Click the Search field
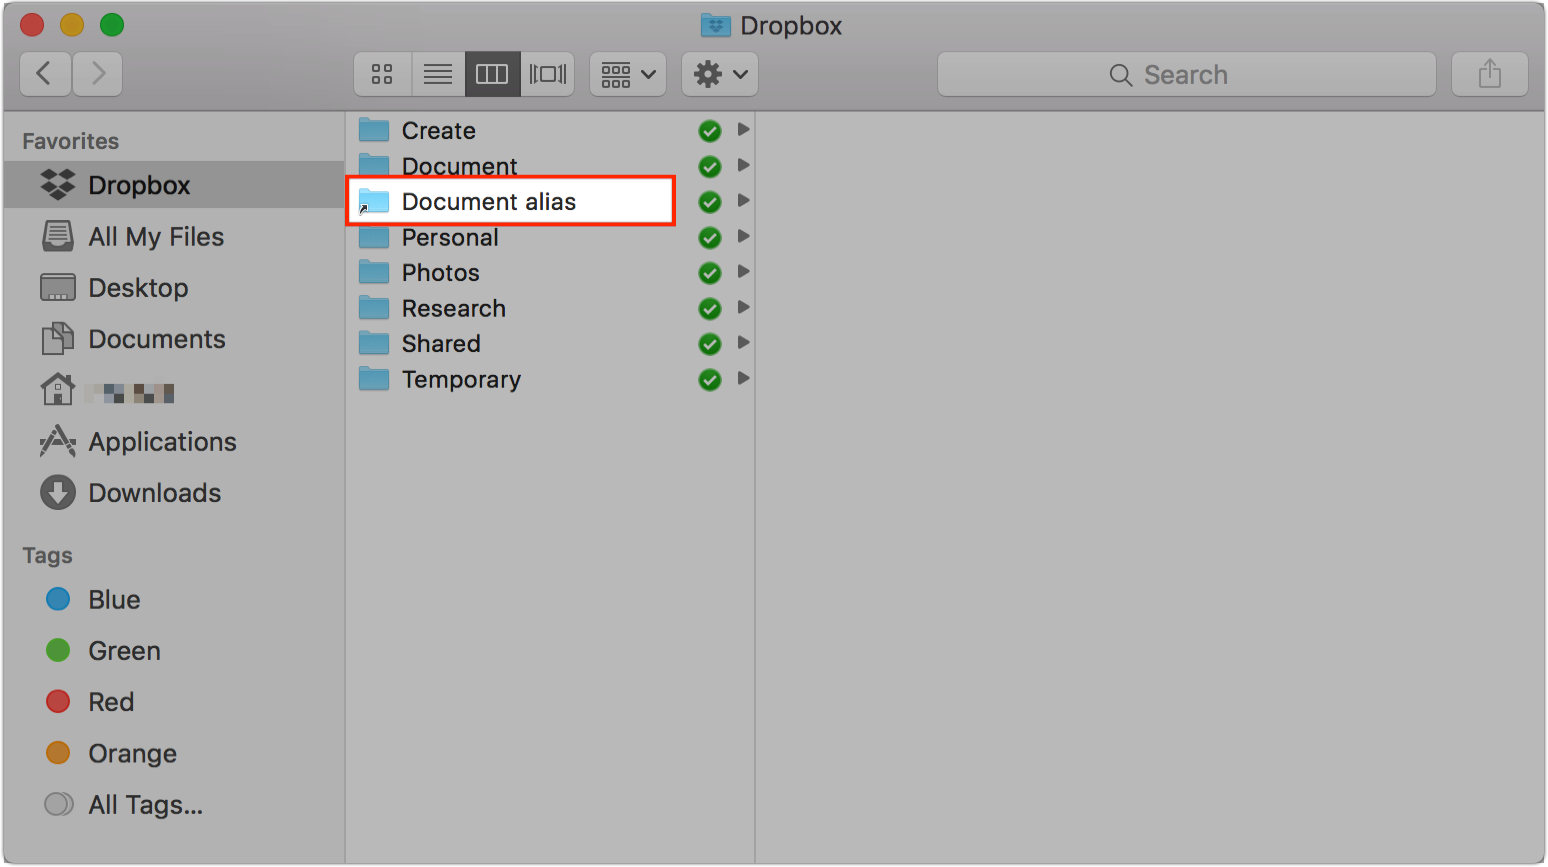This screenshot has width=1548, height=867. click(1186, 75)
